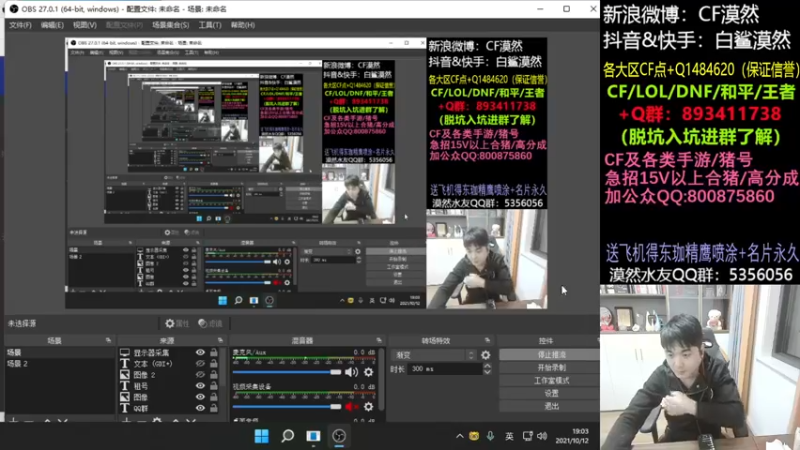Image resolution: width=800 pixels, height=450 pixels.
Task: Click 退出 to exit OBS
Action: (x=549, y=406)
